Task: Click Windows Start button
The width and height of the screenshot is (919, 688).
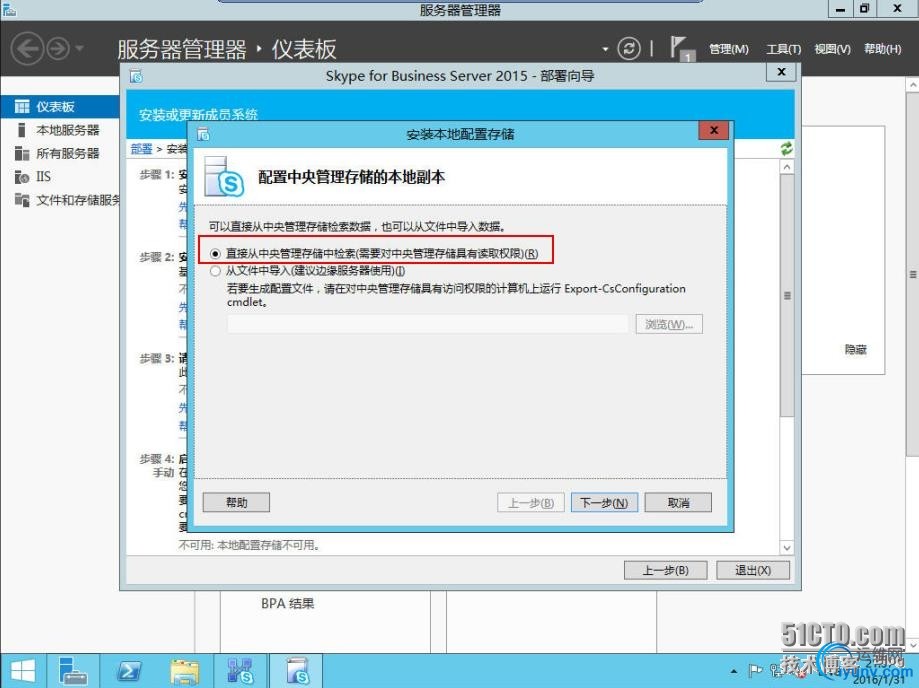Action: (23, 671)
